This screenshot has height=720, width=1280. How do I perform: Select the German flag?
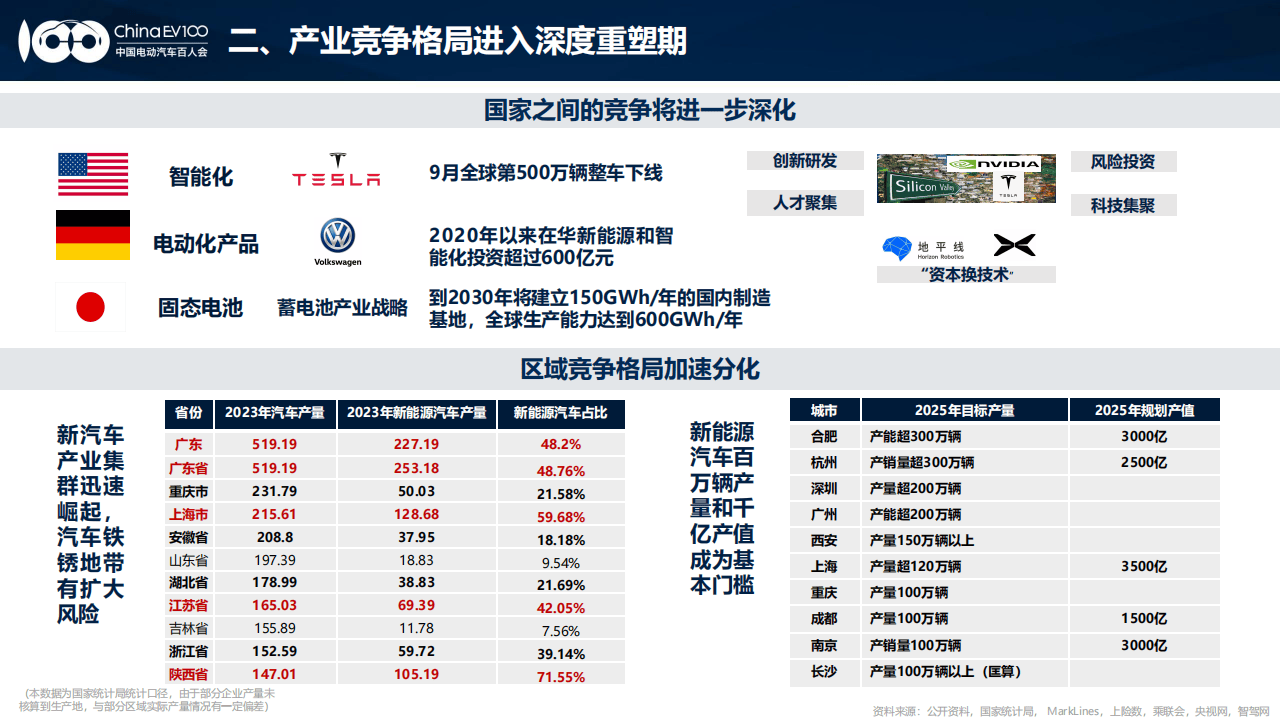[x=93, y=235]
